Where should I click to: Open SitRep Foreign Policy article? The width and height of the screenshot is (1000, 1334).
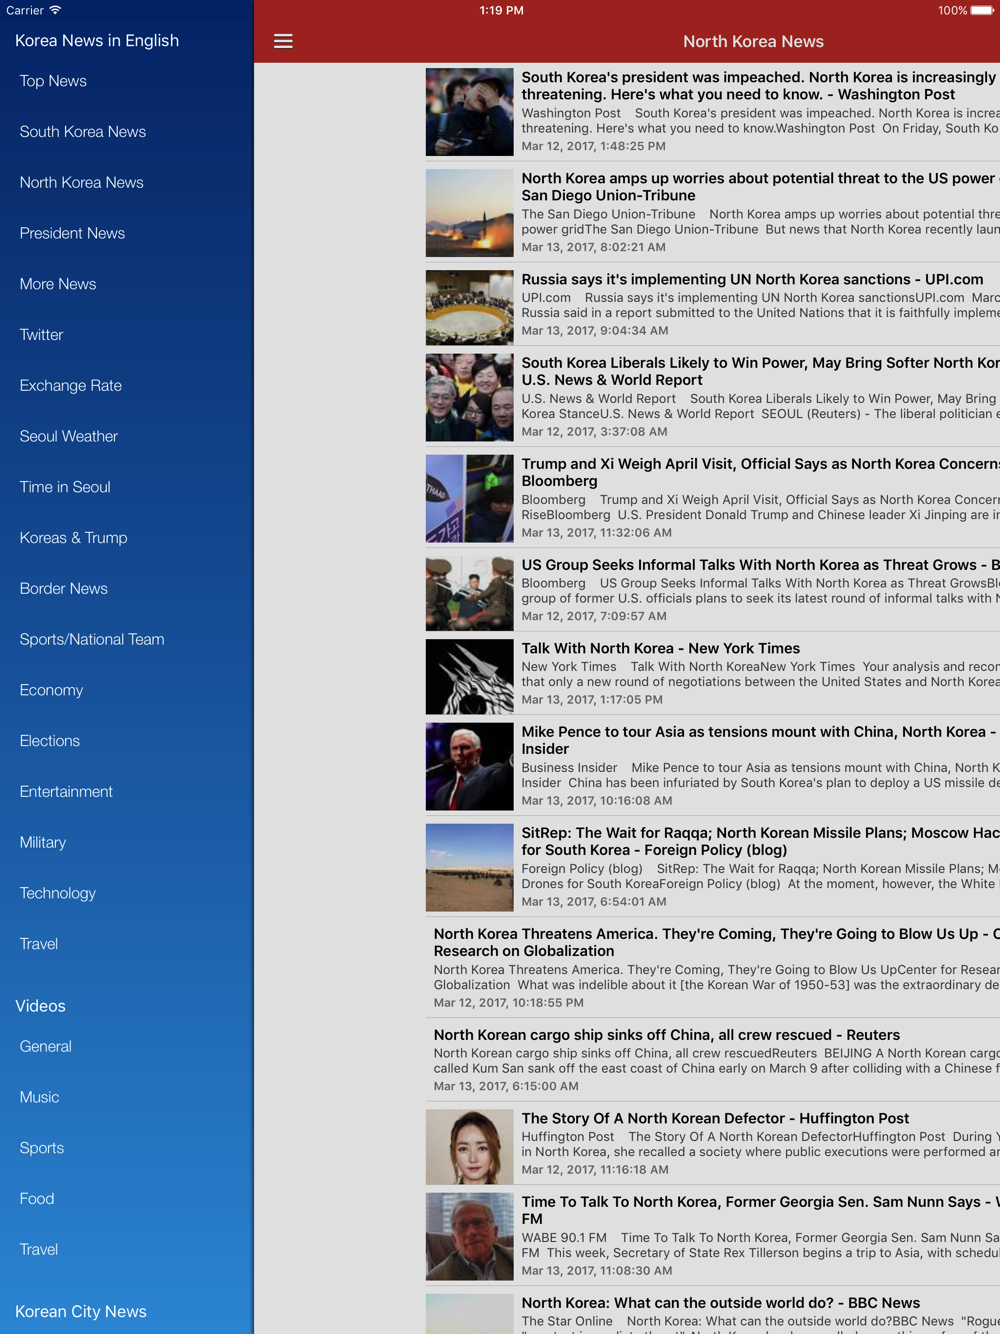[x=760, y=841]
